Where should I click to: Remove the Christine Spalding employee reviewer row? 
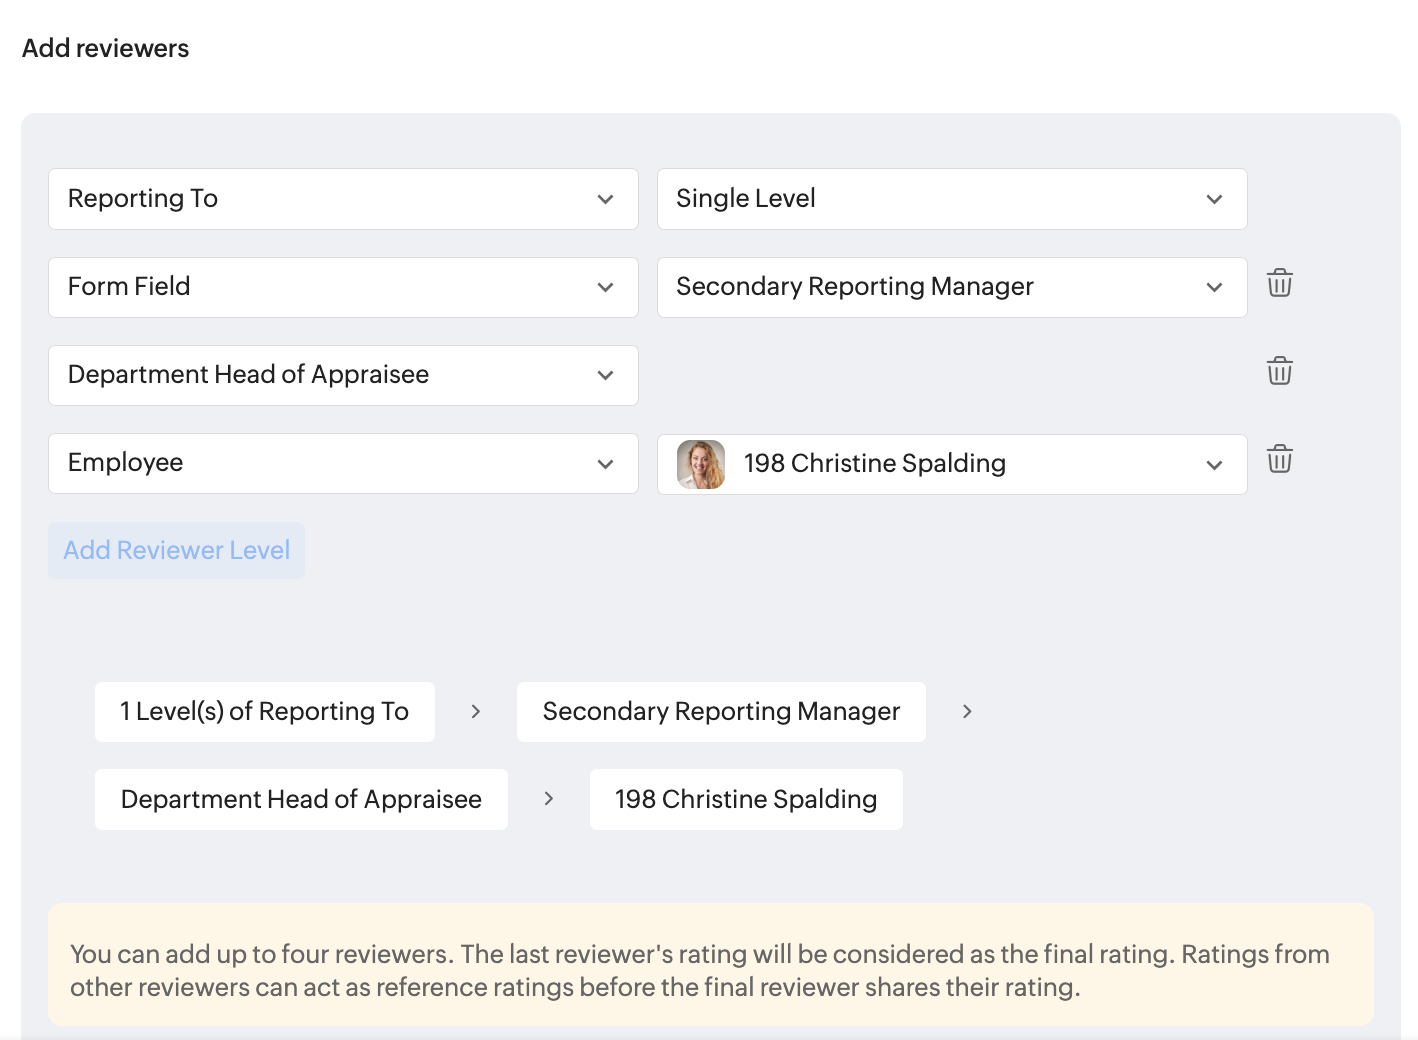[1279, 460]
